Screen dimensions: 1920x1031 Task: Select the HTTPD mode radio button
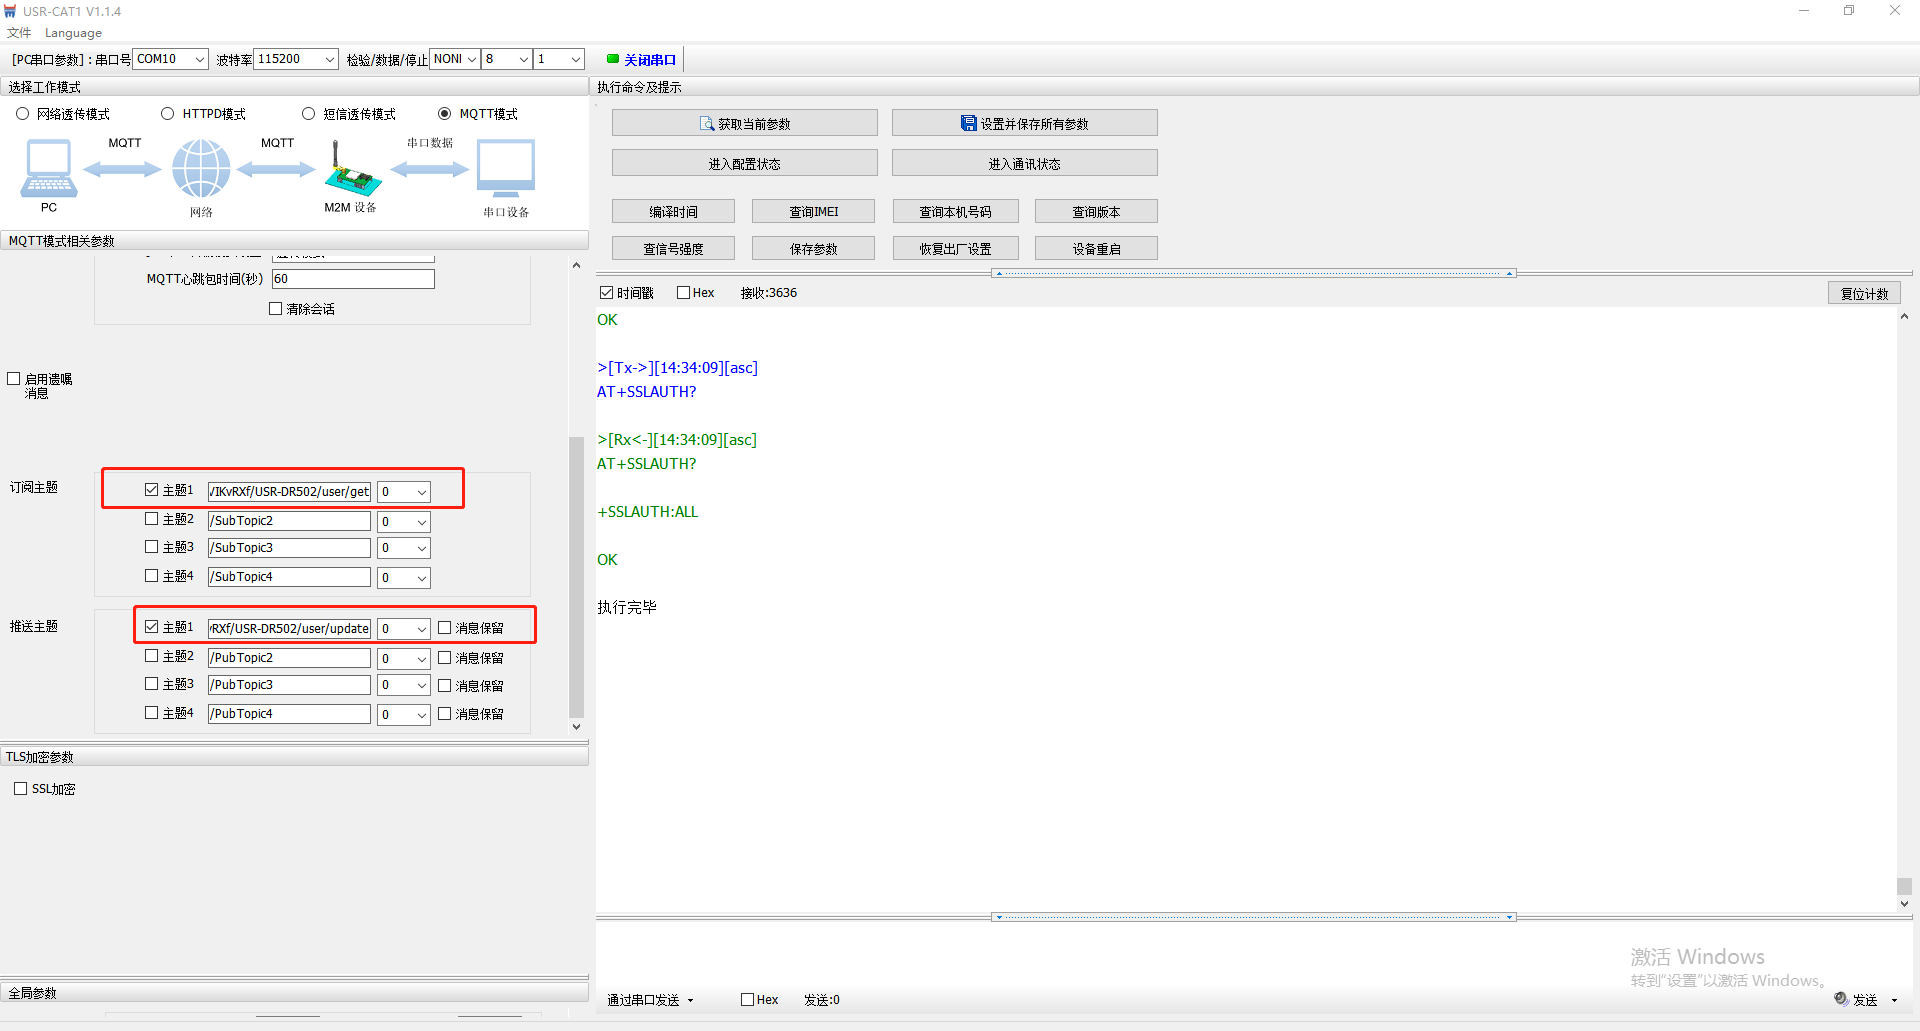pos(168,114)
